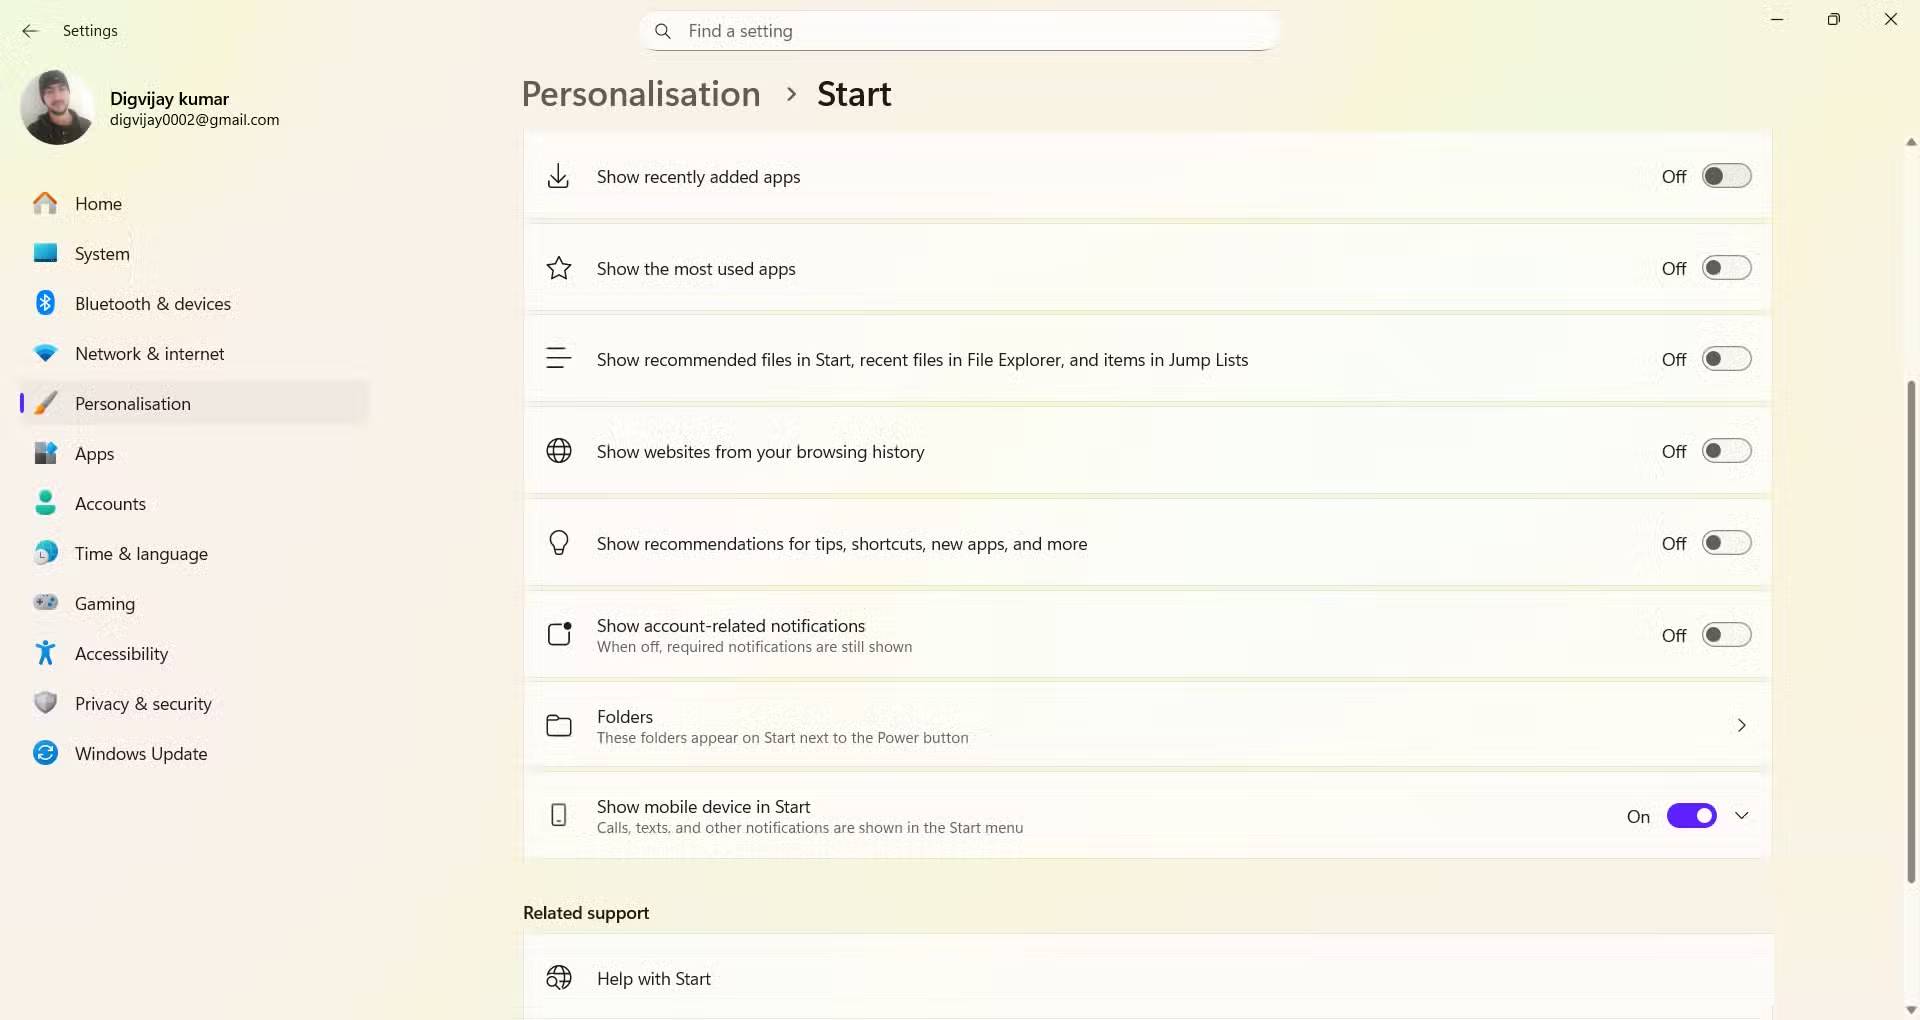Click the Find a setting search box
This screenshot has width=1920, height=1020.
[960, 31]
